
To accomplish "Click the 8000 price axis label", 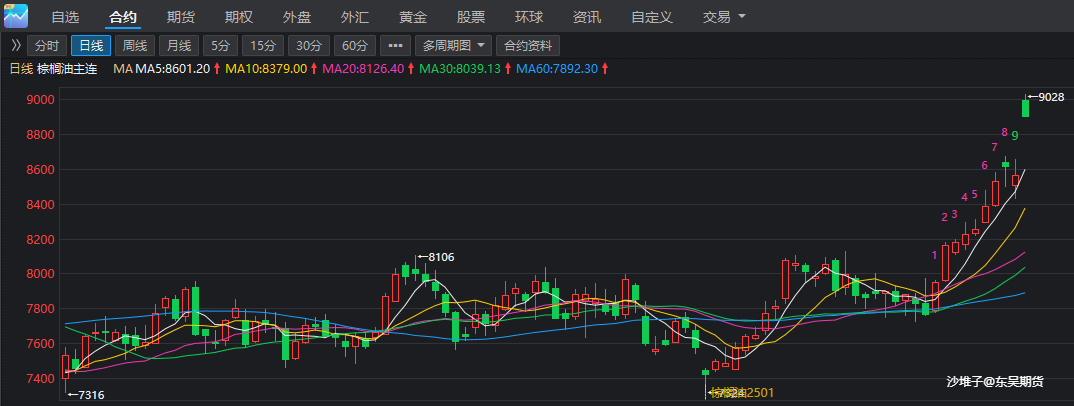I will click(40, 274).
